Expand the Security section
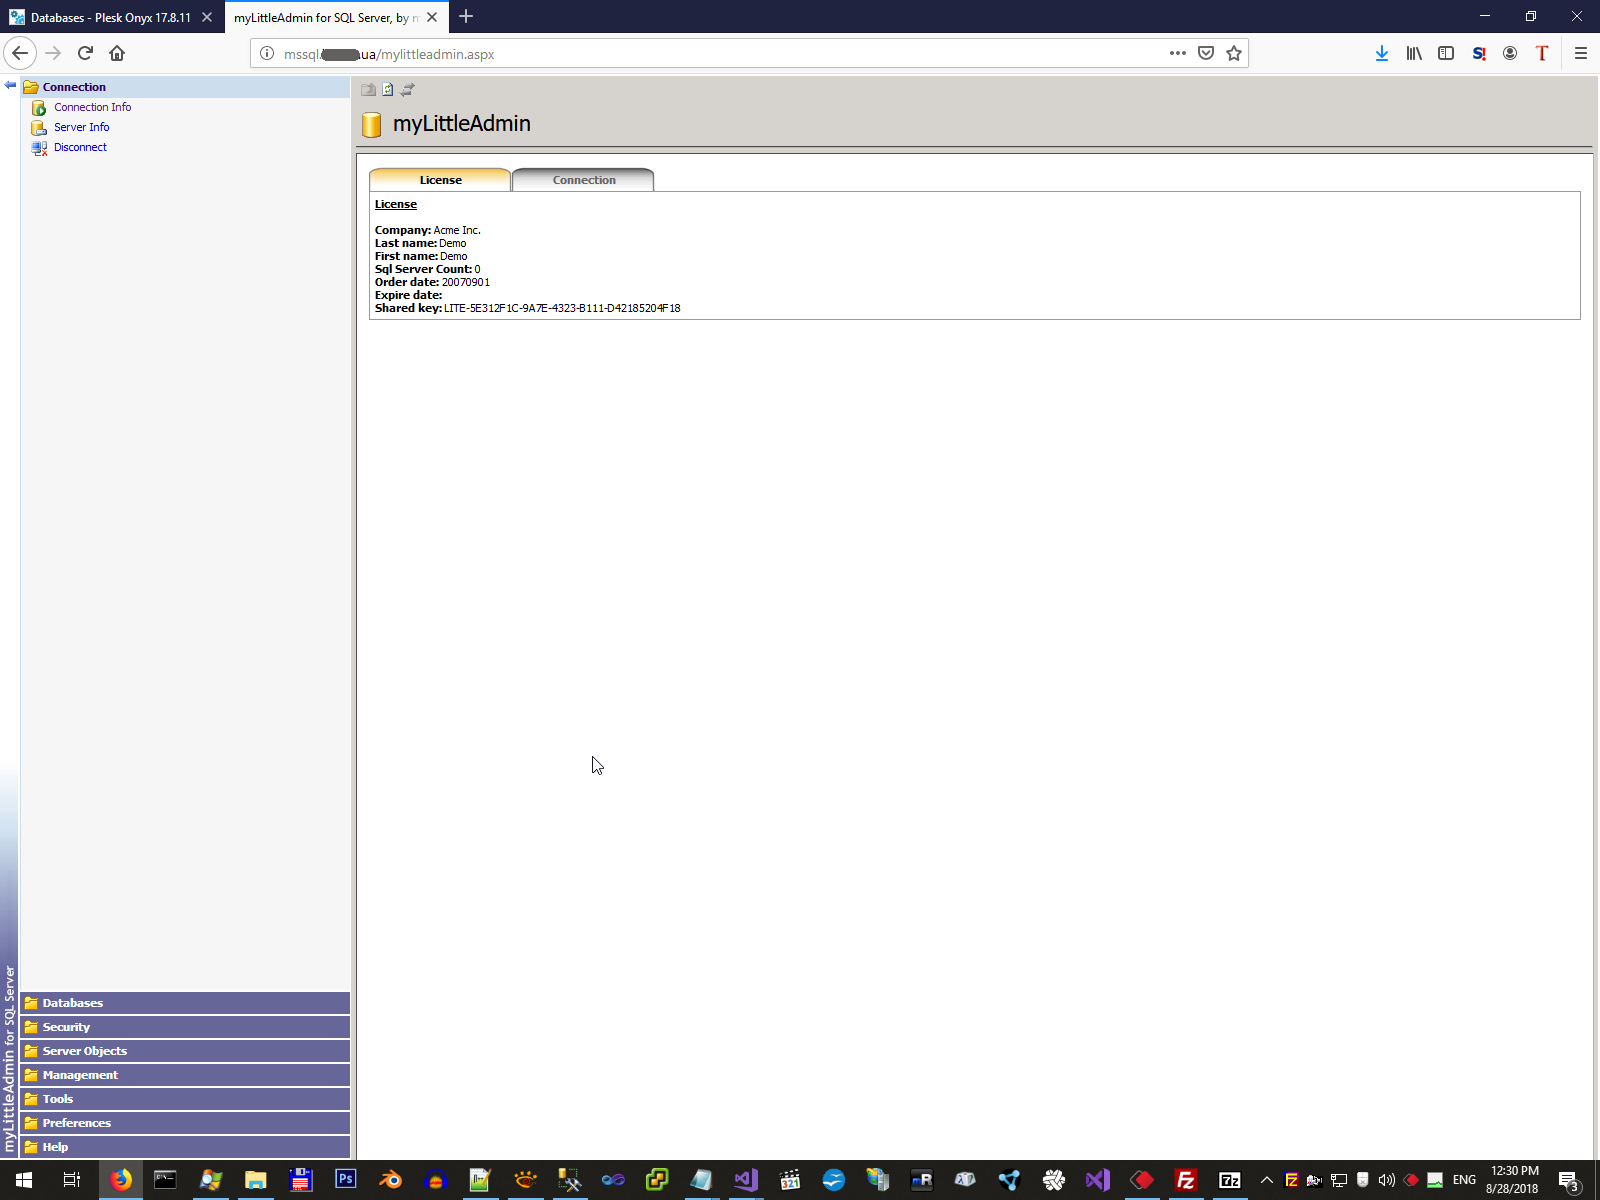This screenshot has width=1600, height=1200. 185,1027
